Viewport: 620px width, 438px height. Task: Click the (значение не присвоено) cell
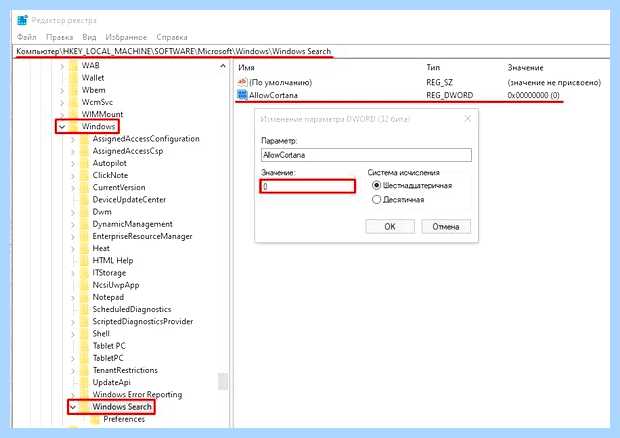point(554,83)
